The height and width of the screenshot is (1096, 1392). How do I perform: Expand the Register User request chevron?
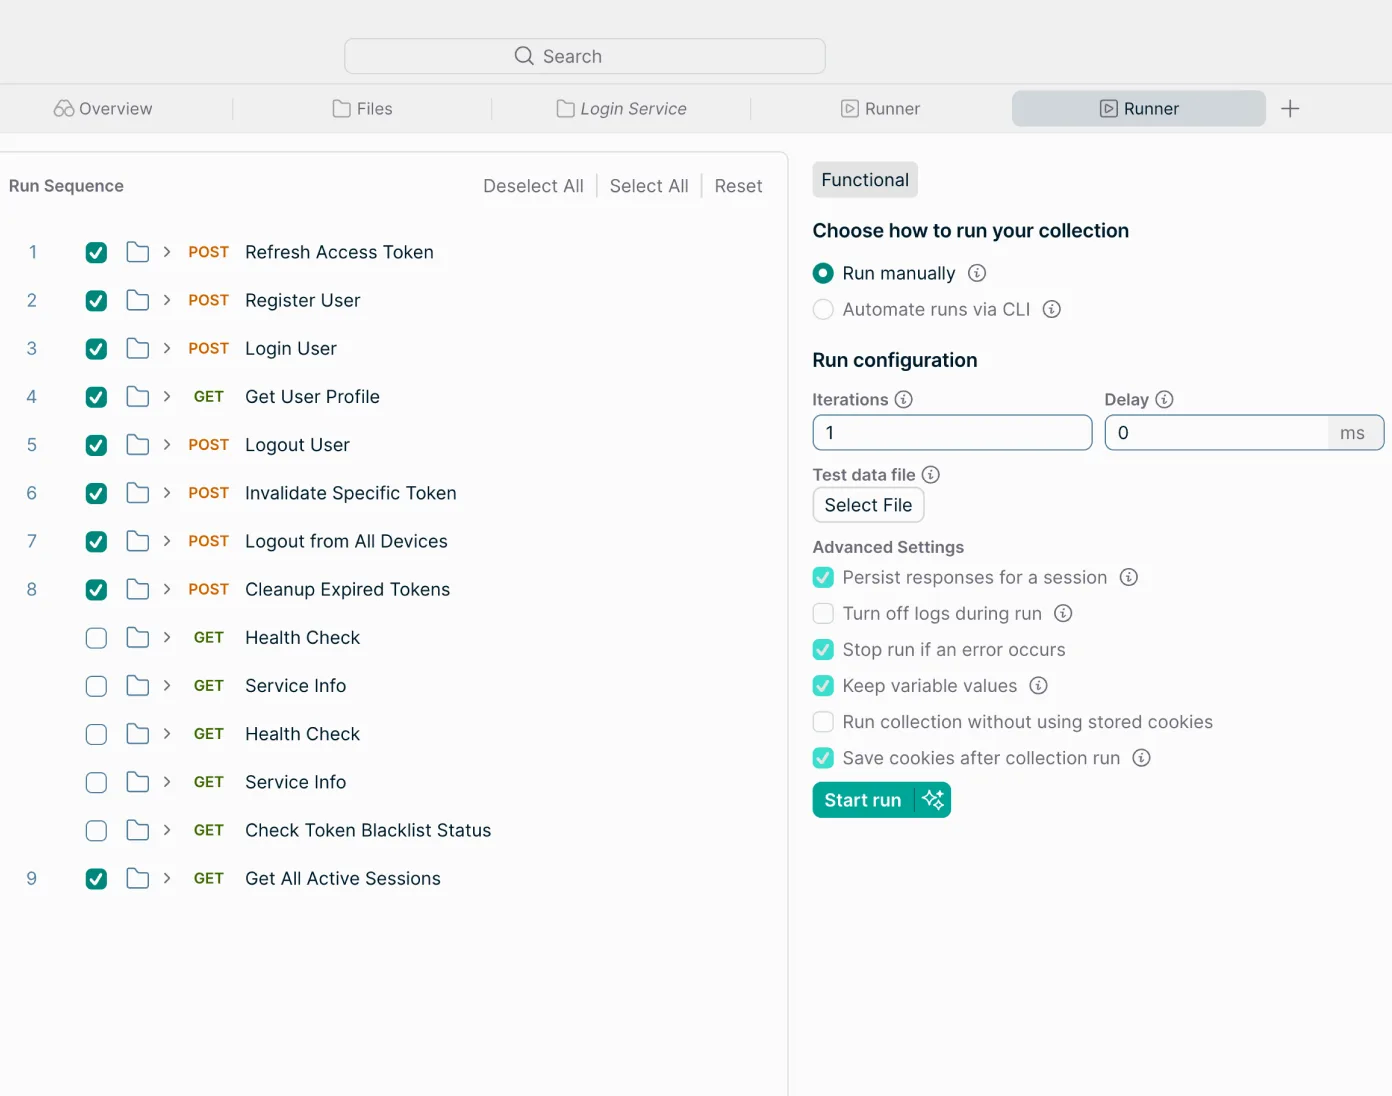[x=167, y=300]
